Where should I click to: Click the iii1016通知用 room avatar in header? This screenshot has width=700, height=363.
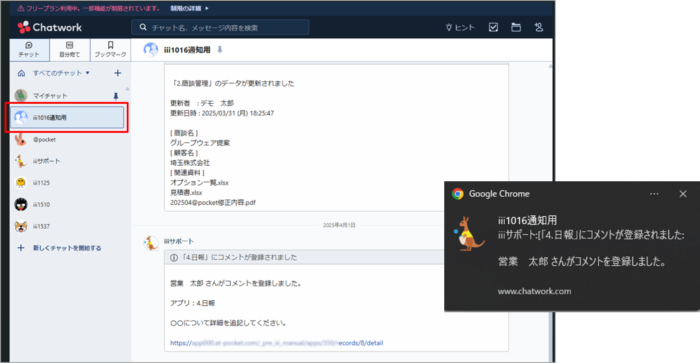(x=151, y=50)
